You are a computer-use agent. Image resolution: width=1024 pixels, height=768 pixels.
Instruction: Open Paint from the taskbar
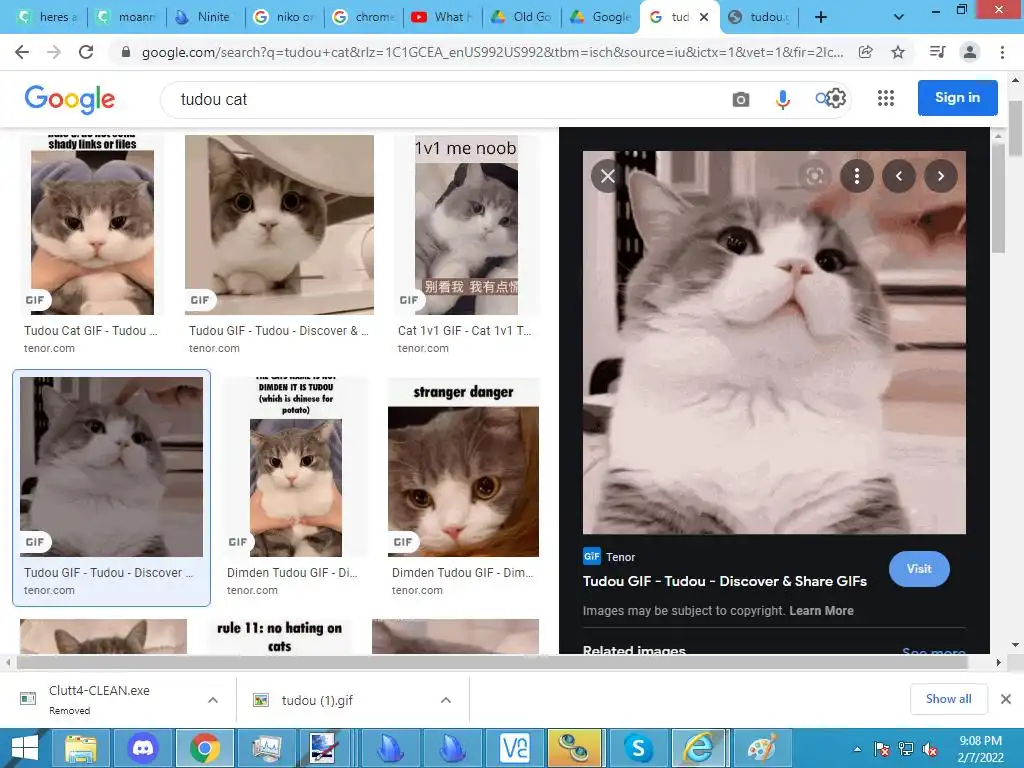tap(761, 748)
